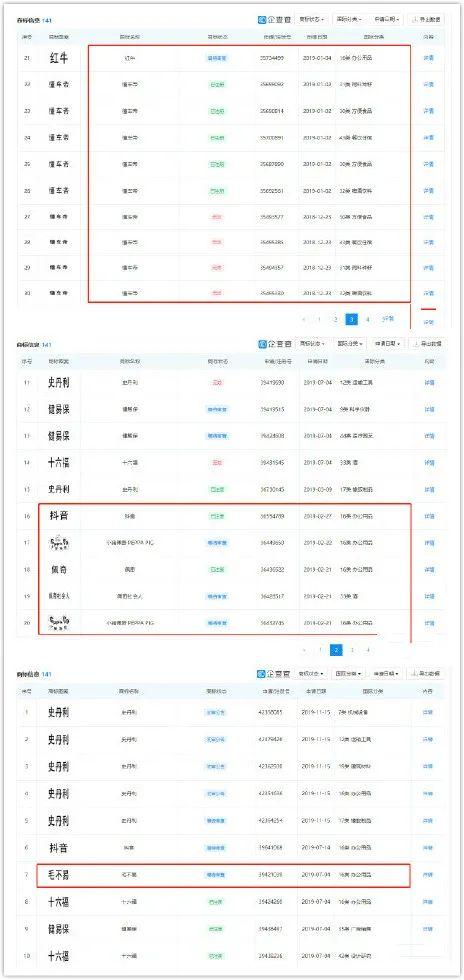464x980 pixels.
Task: Click 导出数据 export button in top table
Action: 426,19
